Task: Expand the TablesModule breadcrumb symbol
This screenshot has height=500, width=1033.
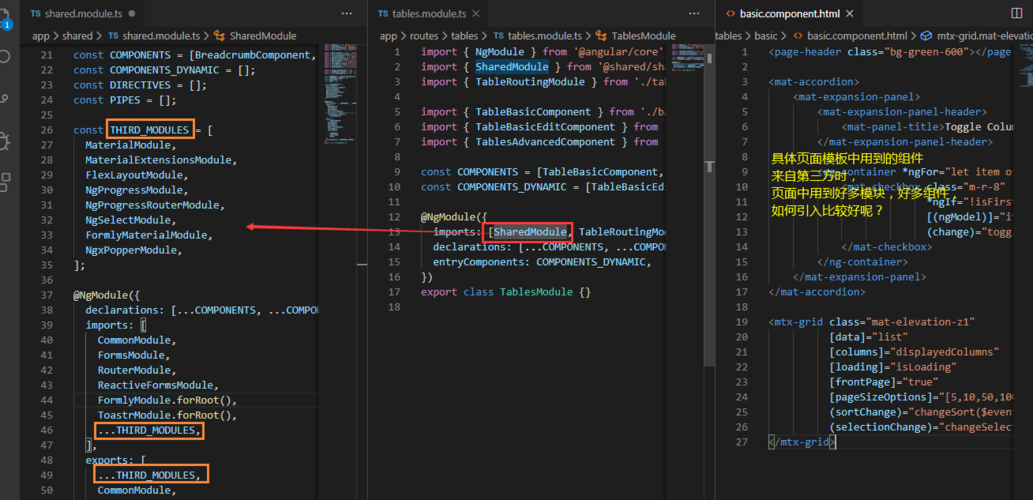Action: point(636,36)
